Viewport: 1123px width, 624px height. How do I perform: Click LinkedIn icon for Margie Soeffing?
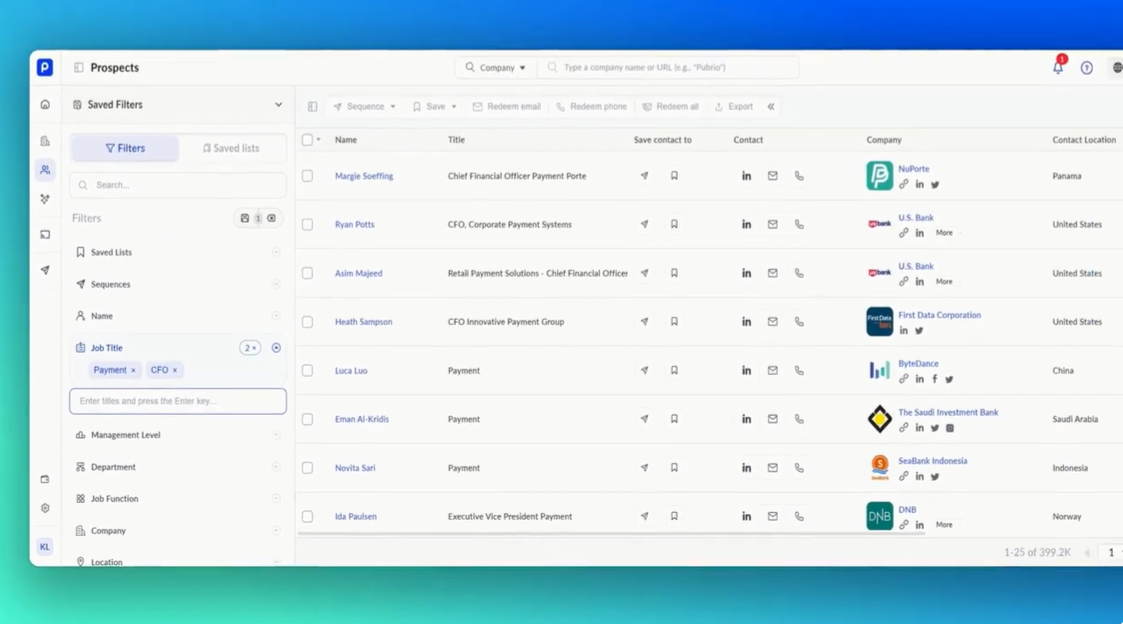coord(746,176)
